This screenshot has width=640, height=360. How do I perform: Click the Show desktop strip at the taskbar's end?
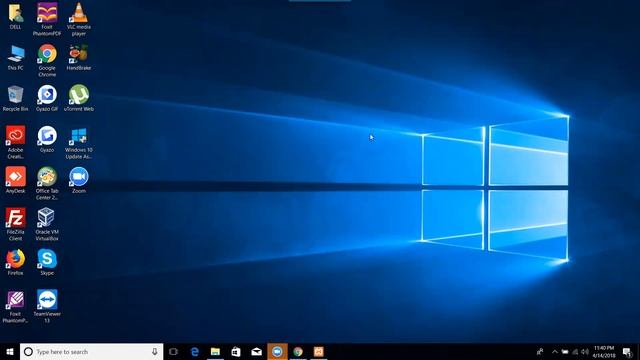click(x=638, y=352)
